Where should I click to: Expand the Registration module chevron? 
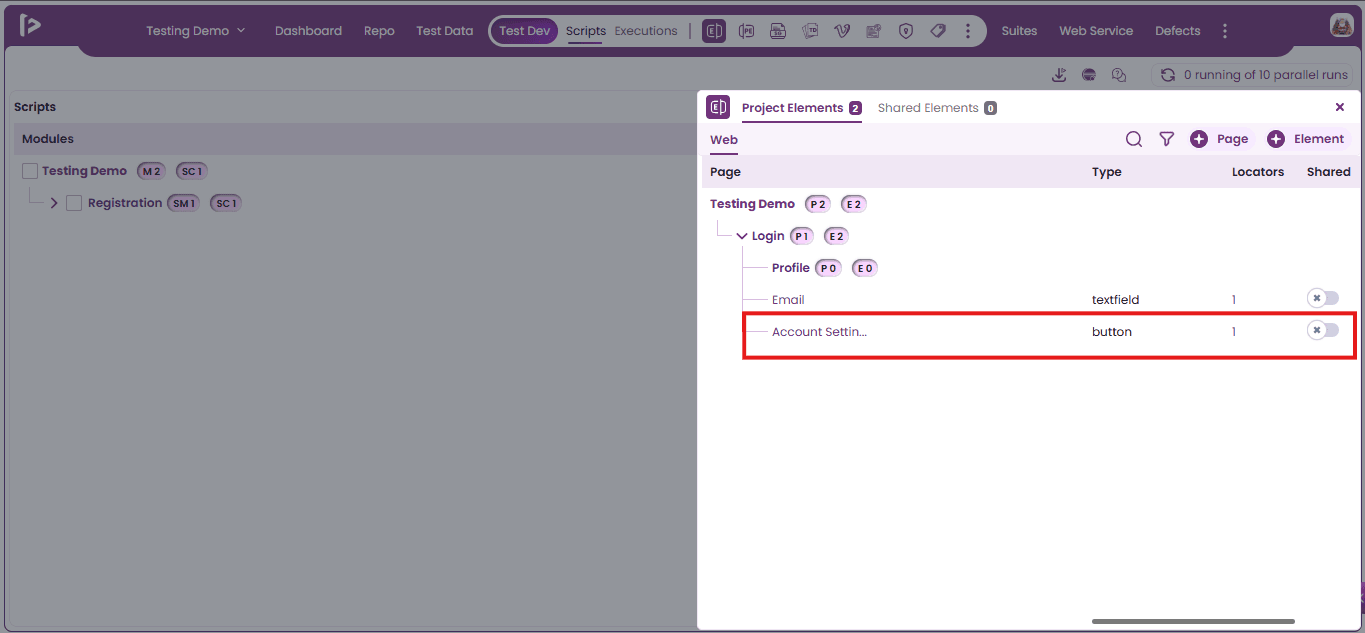click(x=54, y=203)
